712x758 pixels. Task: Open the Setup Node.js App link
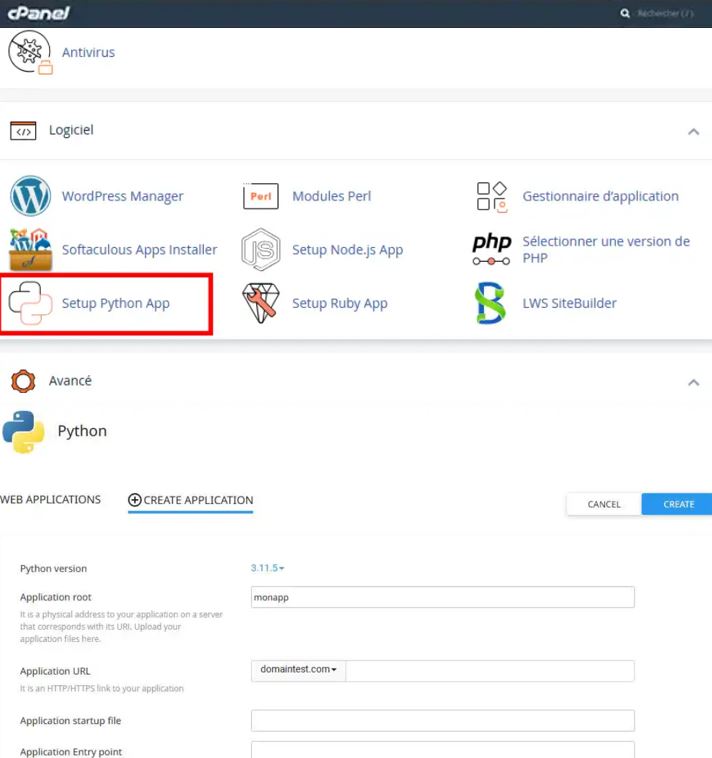click(x=348, y=249)
